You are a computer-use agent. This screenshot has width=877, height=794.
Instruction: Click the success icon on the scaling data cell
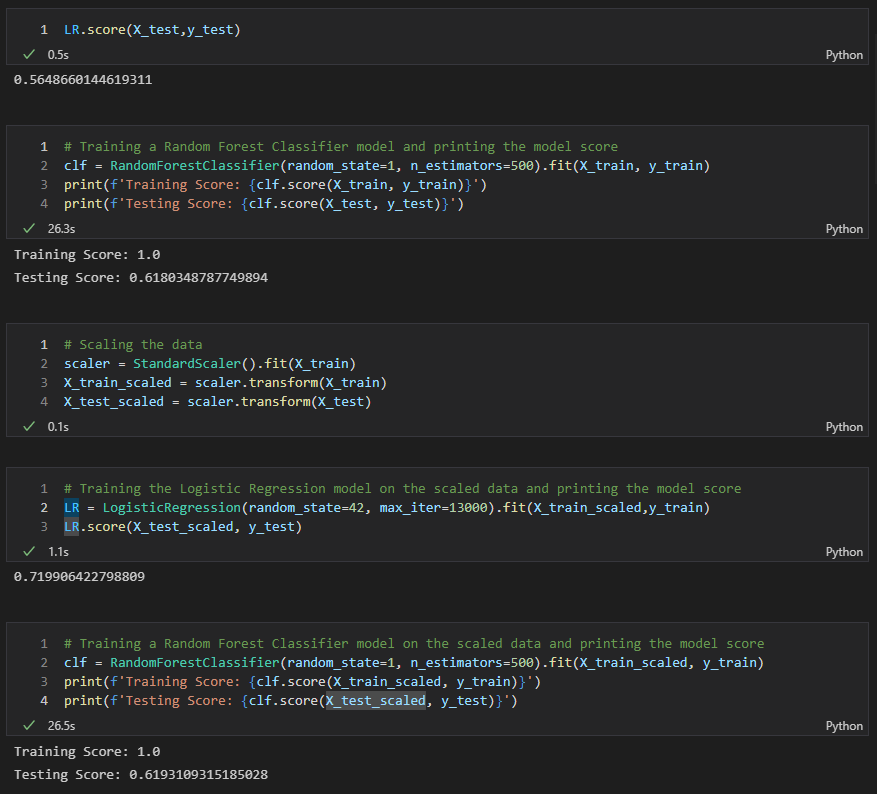pos(29,426)
